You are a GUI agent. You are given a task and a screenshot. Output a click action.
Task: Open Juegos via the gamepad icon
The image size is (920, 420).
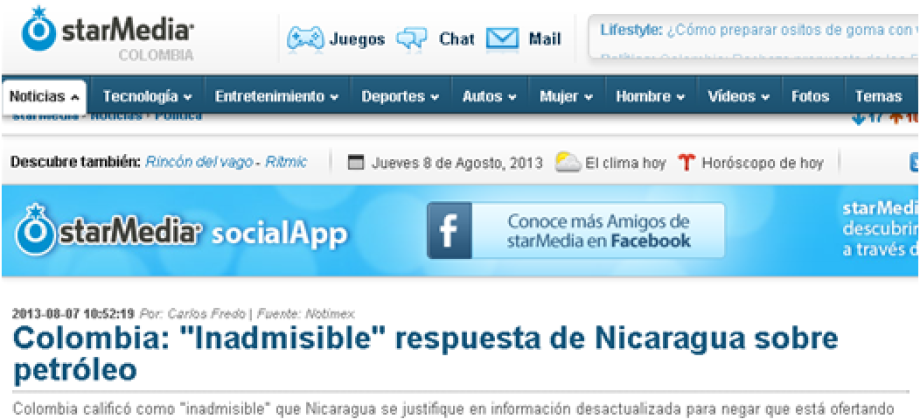pos(305,39)
